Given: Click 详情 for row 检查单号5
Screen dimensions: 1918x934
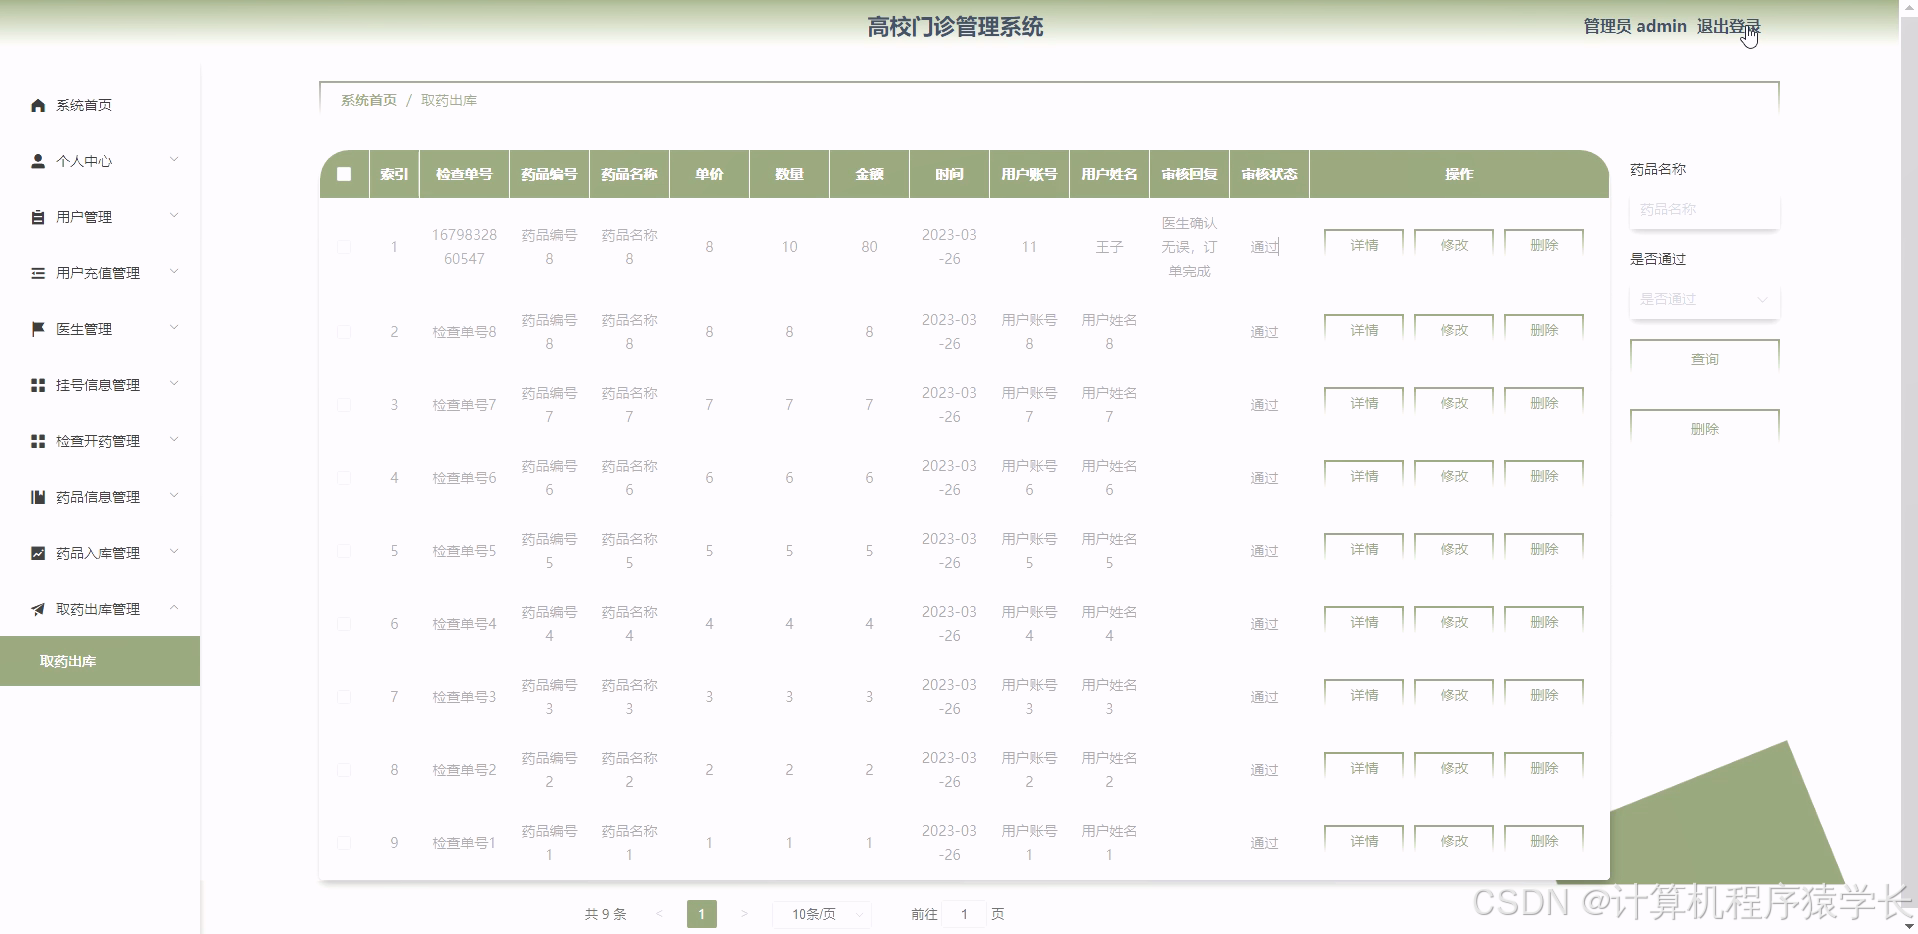Looking at the screenshot, I should coord(1364,549).
